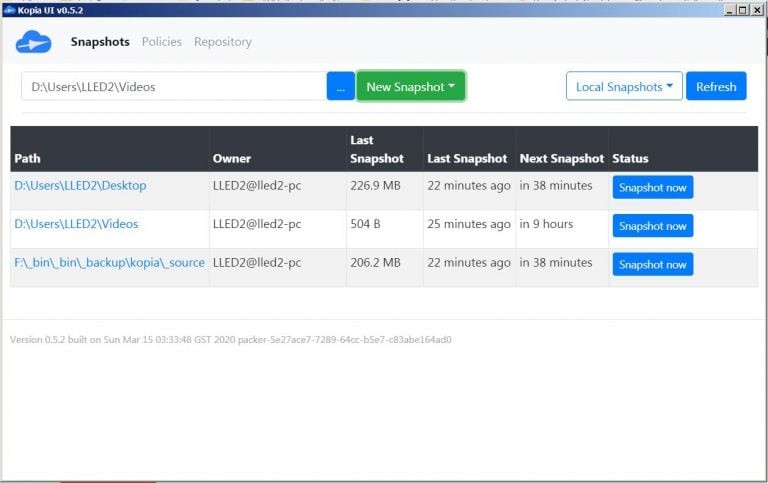768x483 pixels.
Task: Open the Local Snapshots dropdown
Action: click(x=624, y=86)
